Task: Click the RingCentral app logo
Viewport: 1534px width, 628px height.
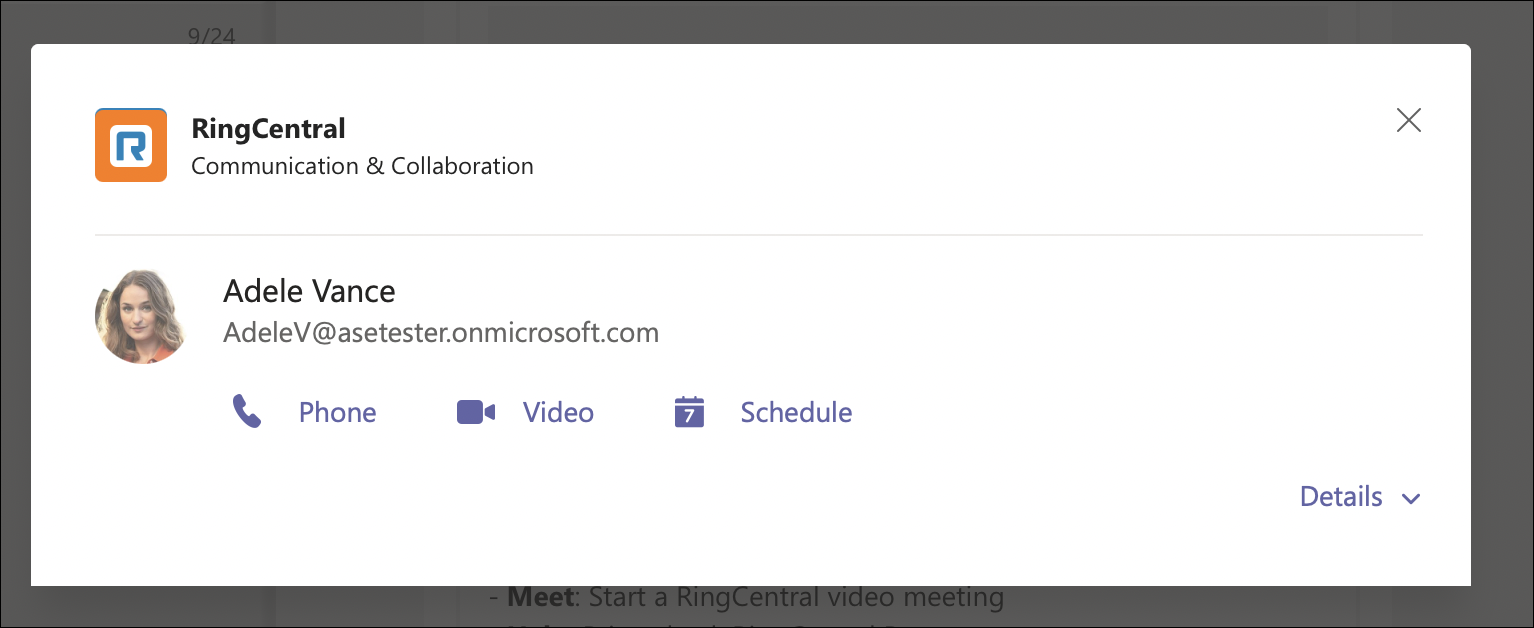Action: [131, 145]
